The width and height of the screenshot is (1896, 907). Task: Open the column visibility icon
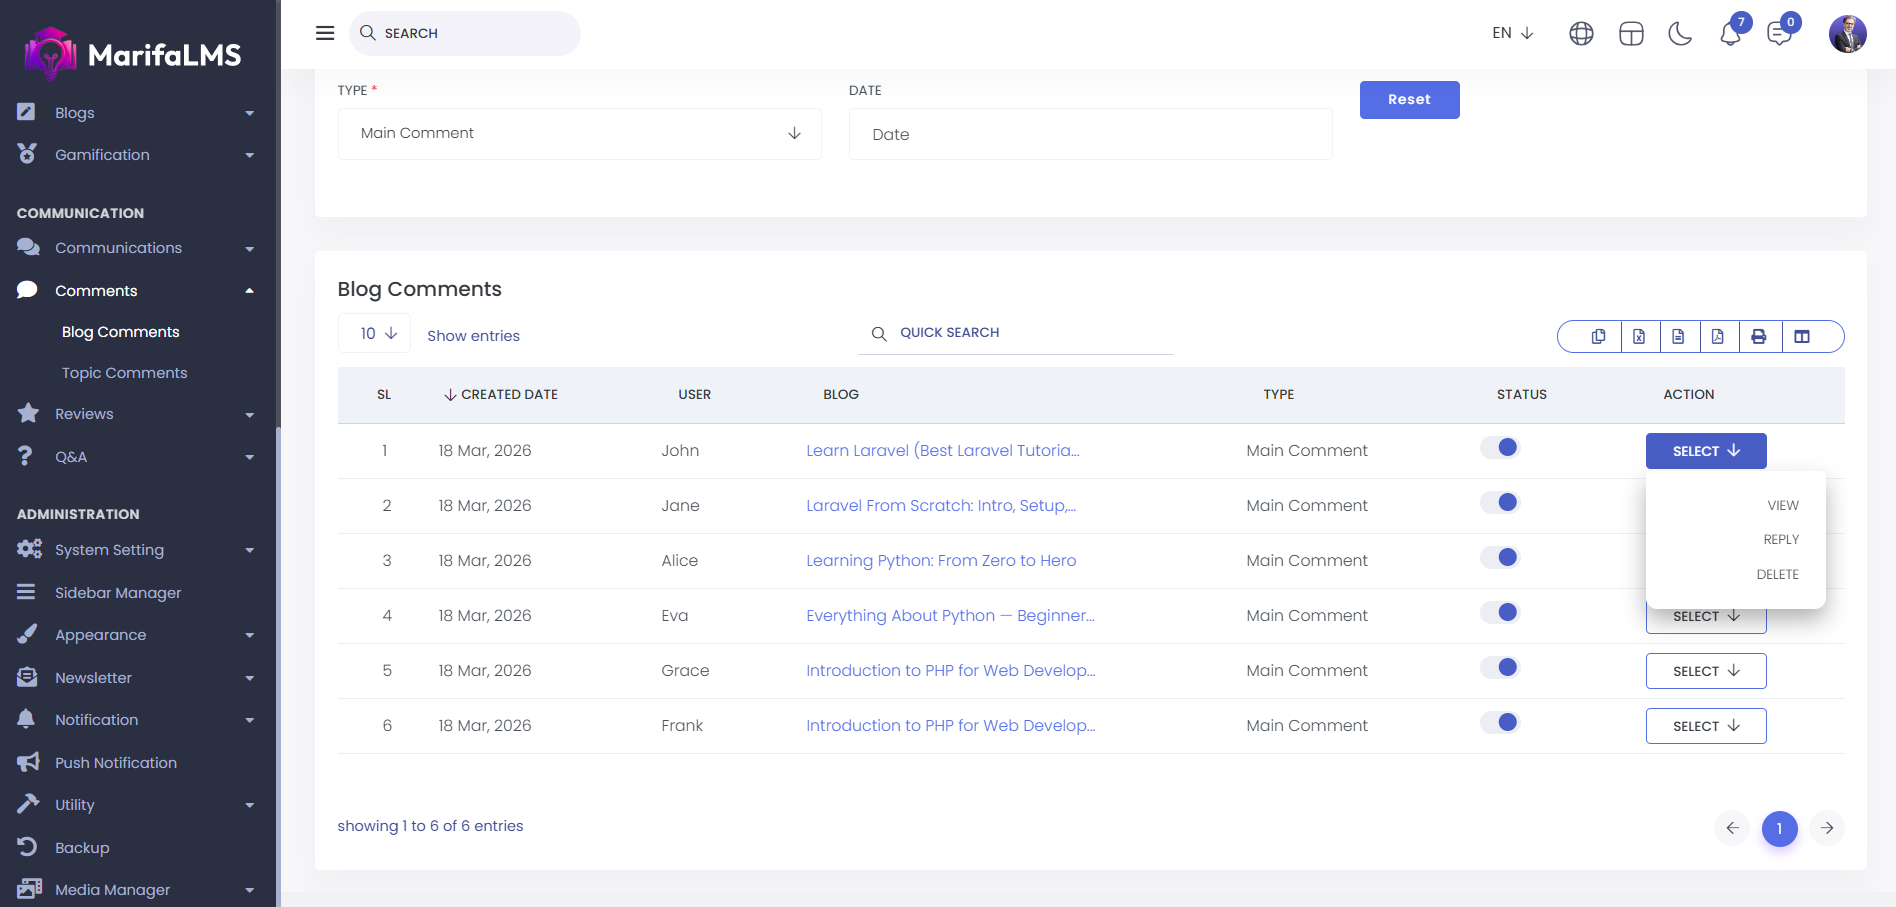coord(1802,337)
